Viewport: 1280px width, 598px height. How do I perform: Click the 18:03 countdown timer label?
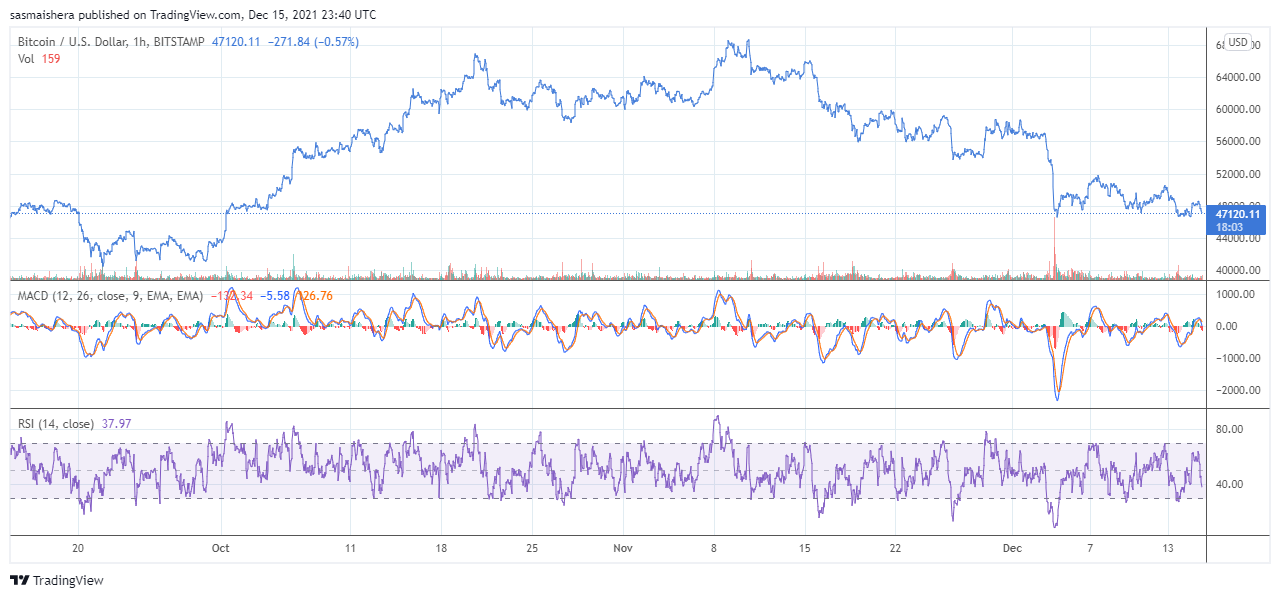pos(1229,227)
